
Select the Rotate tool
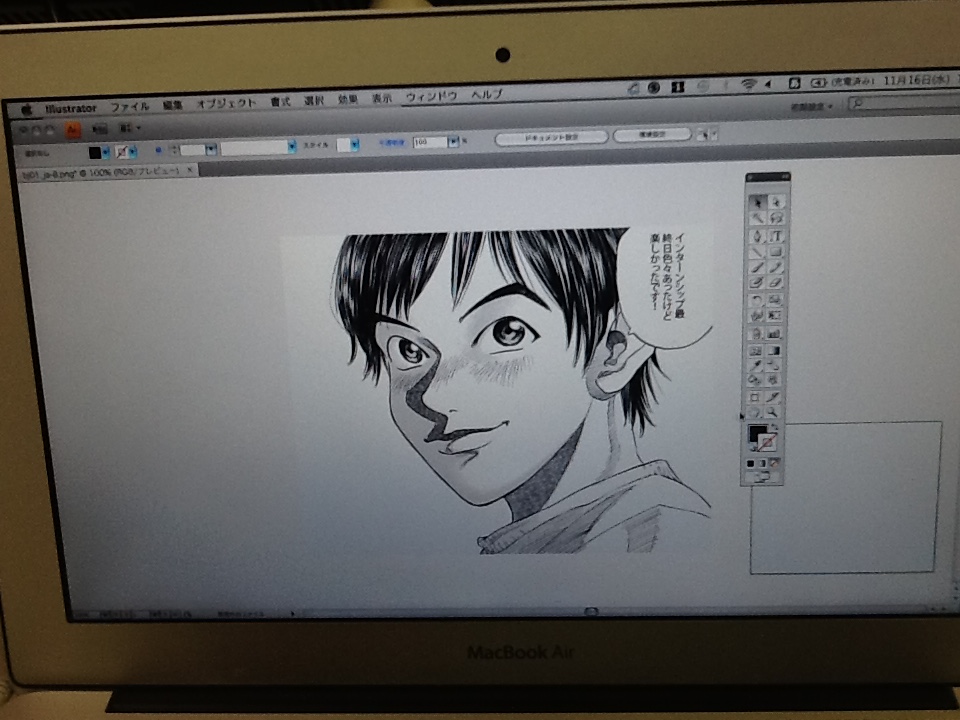(756, 299)
